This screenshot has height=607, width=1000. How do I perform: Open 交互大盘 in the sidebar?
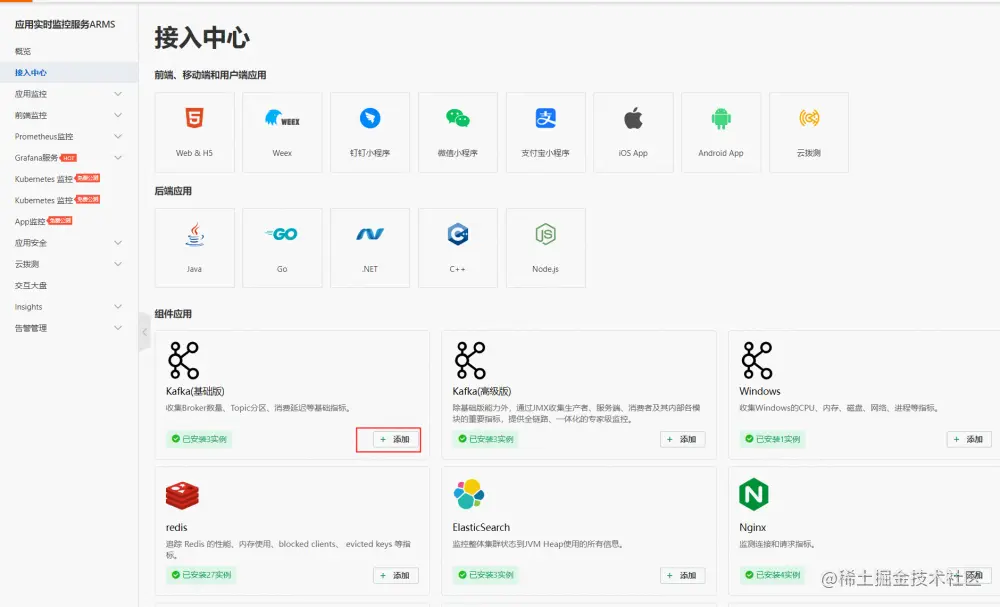coord(31,286)
